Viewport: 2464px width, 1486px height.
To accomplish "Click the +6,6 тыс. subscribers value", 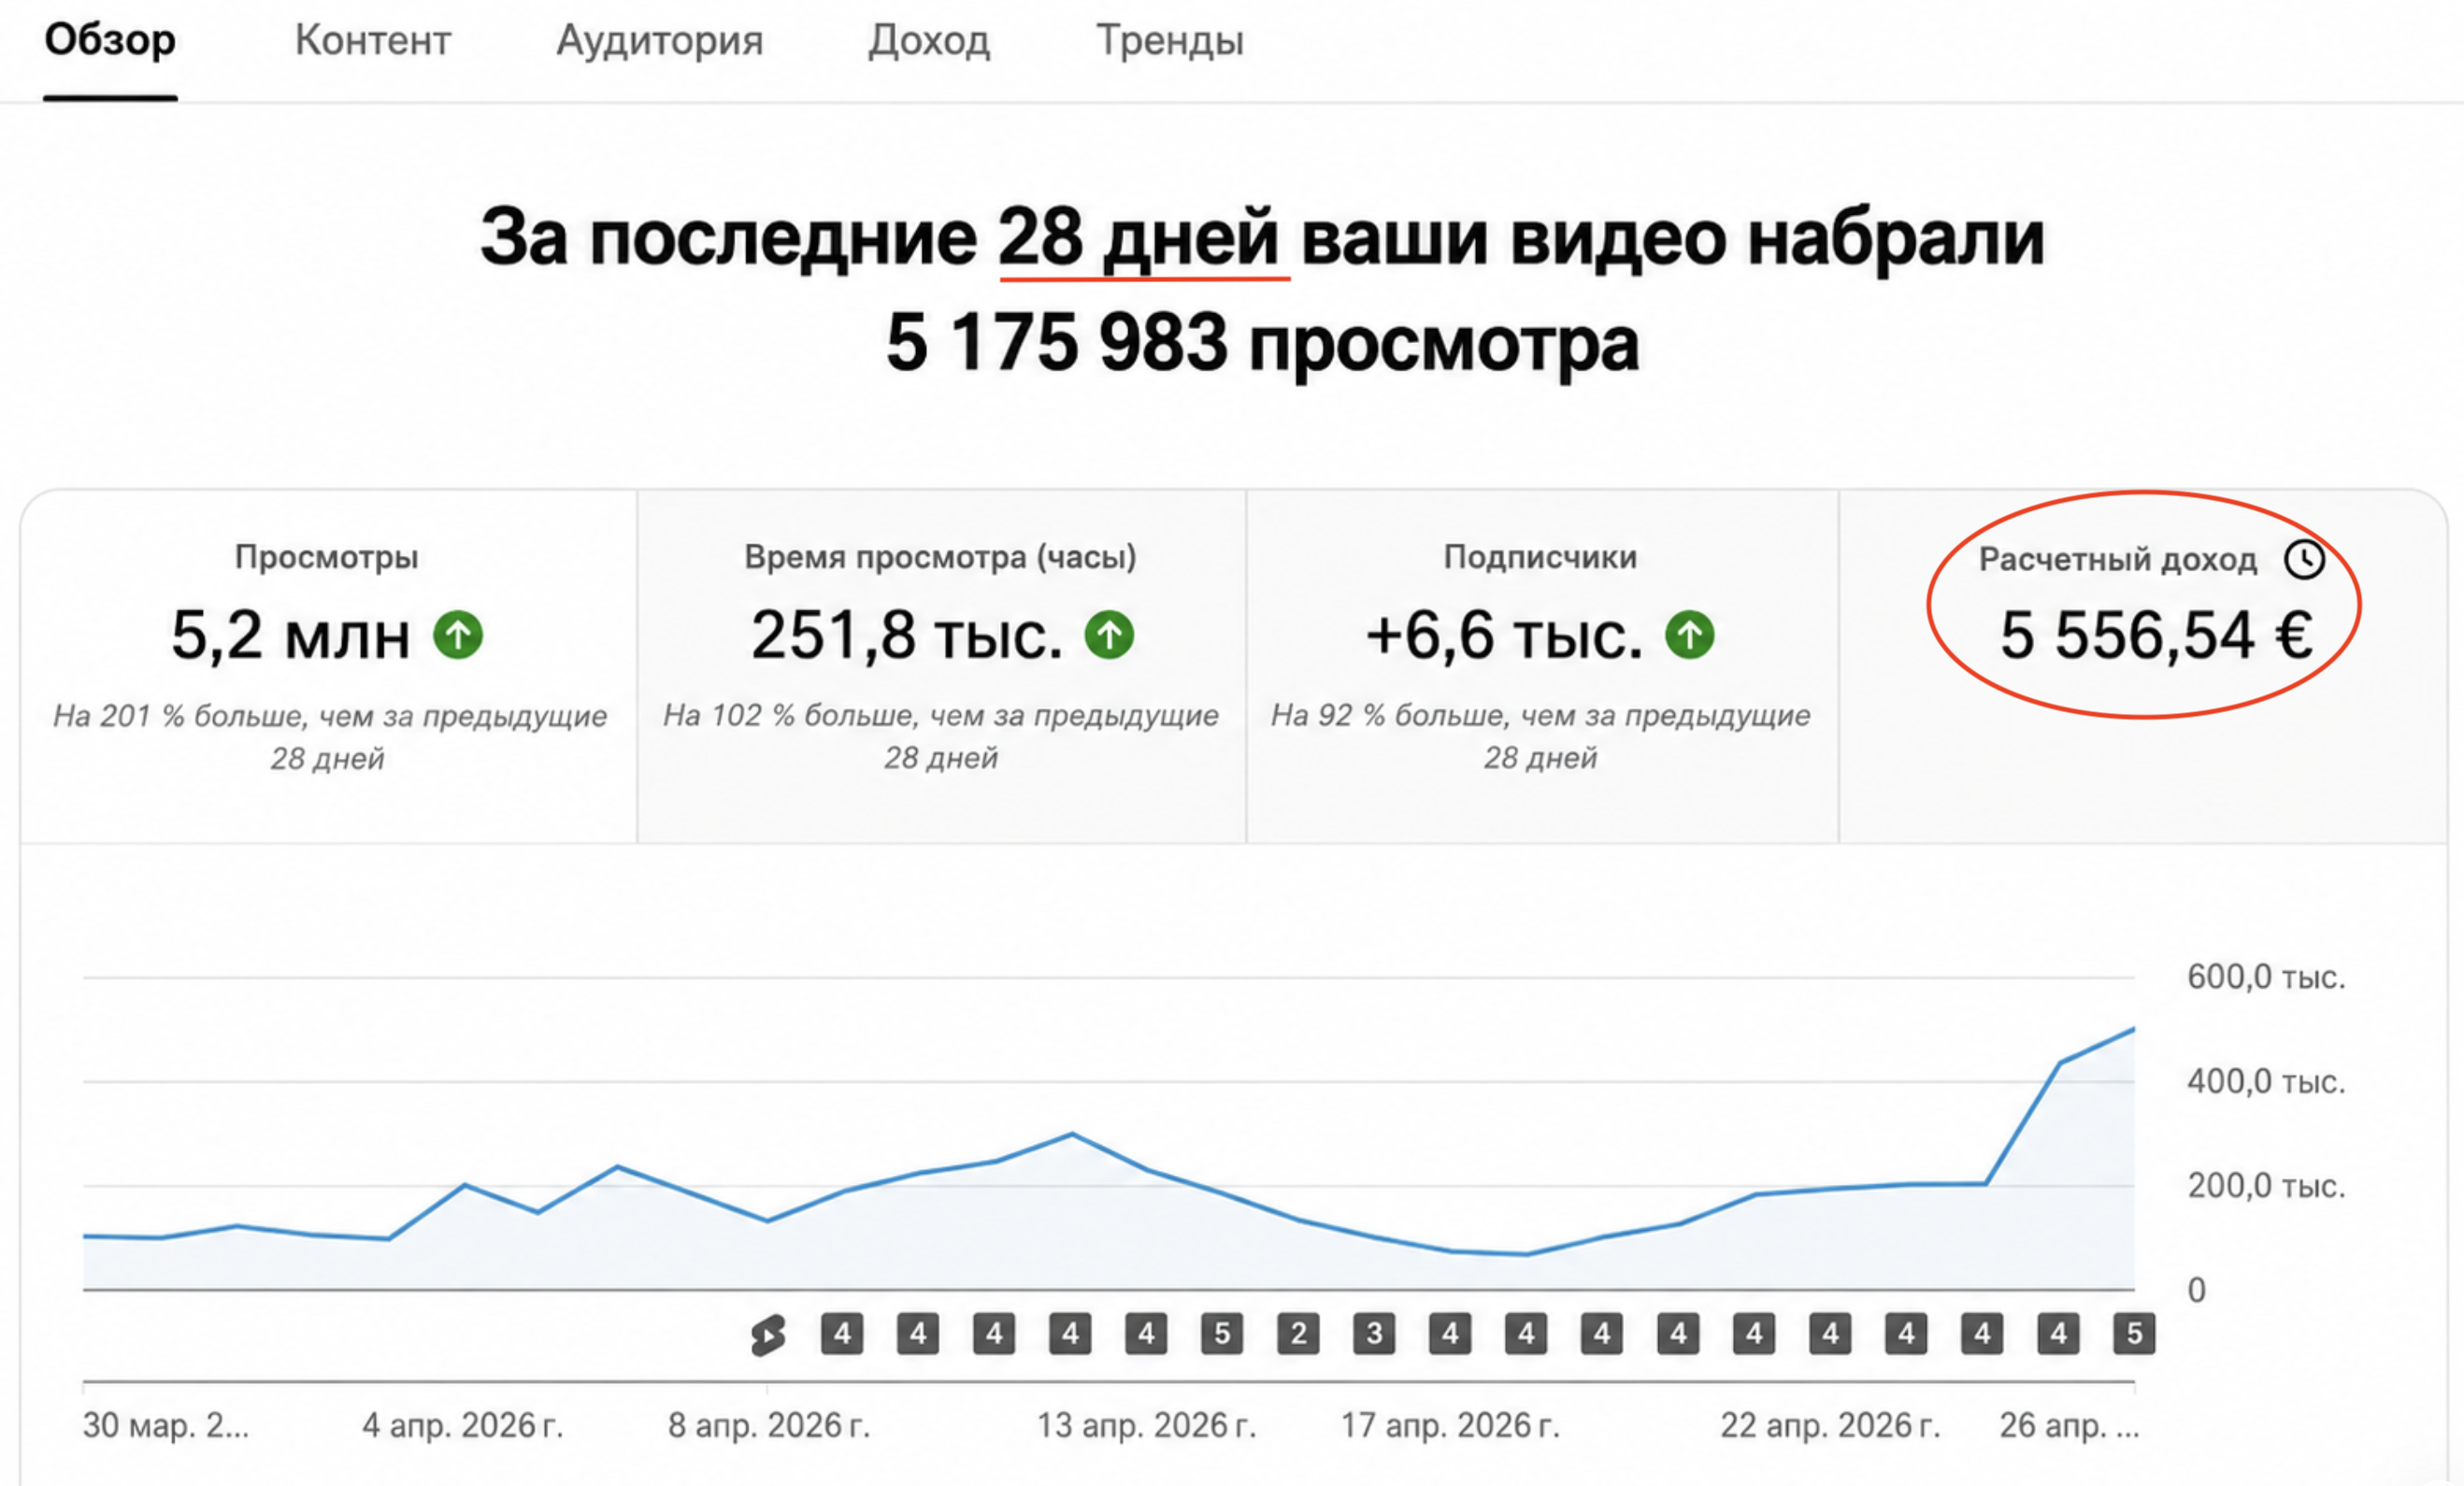I will click(x=1505, y=635).
